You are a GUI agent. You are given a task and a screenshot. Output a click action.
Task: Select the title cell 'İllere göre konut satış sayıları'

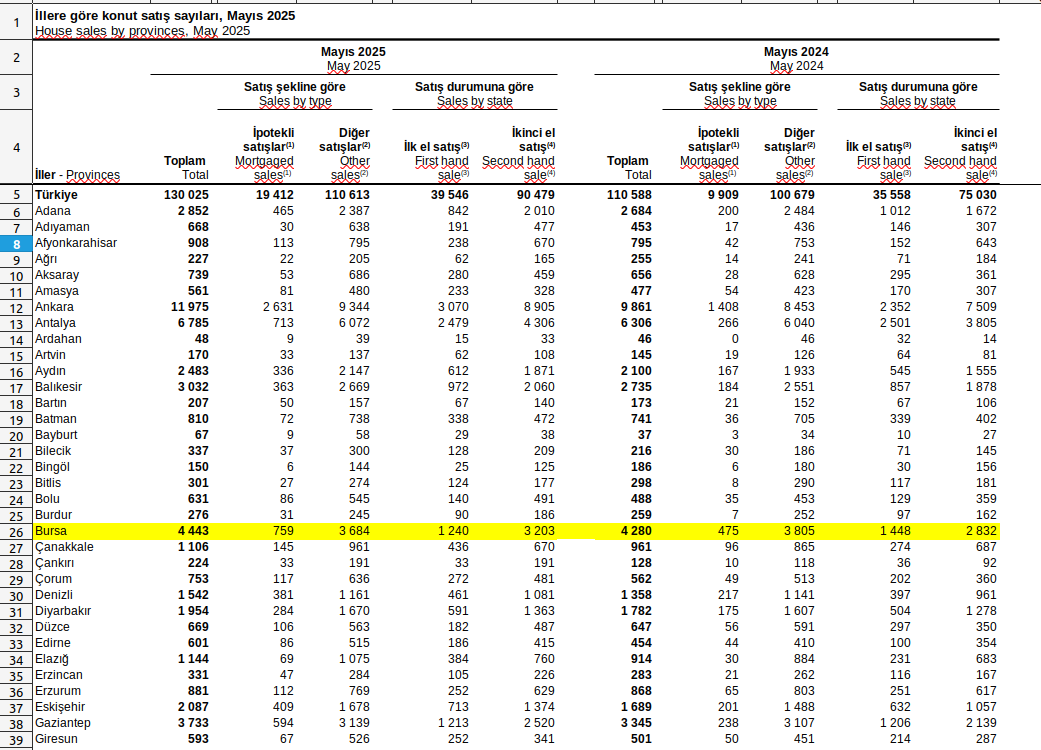click(165, 17)
